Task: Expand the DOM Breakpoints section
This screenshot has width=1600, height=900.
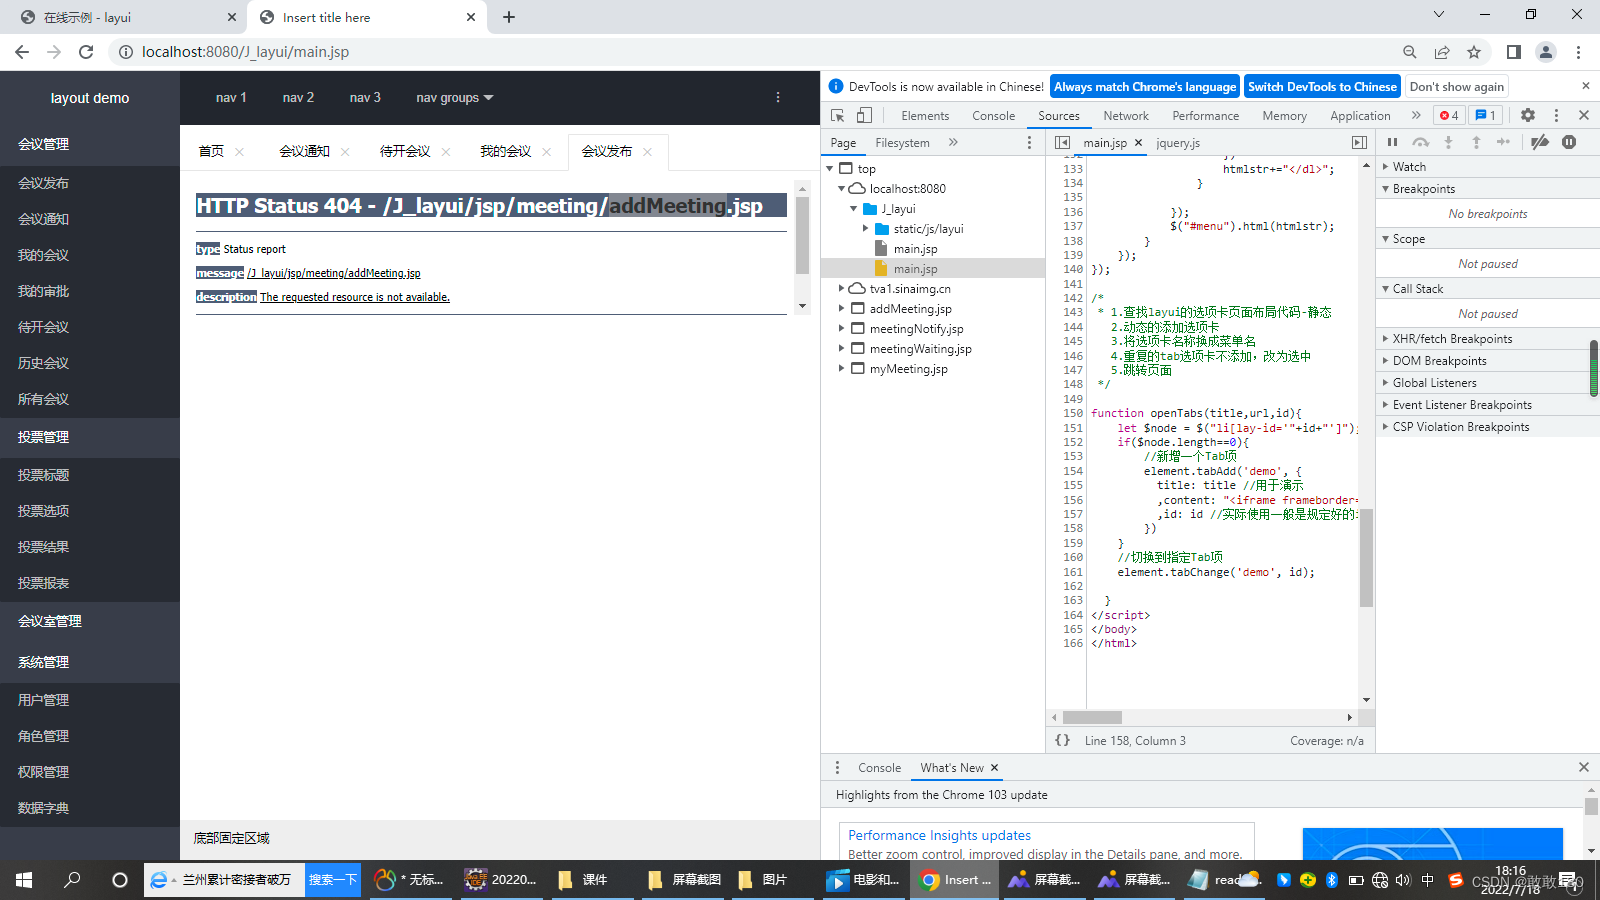Action: pos(1488,361)
